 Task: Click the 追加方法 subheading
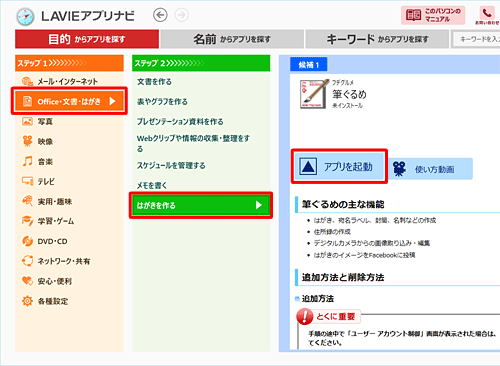(x=317, y=299)
